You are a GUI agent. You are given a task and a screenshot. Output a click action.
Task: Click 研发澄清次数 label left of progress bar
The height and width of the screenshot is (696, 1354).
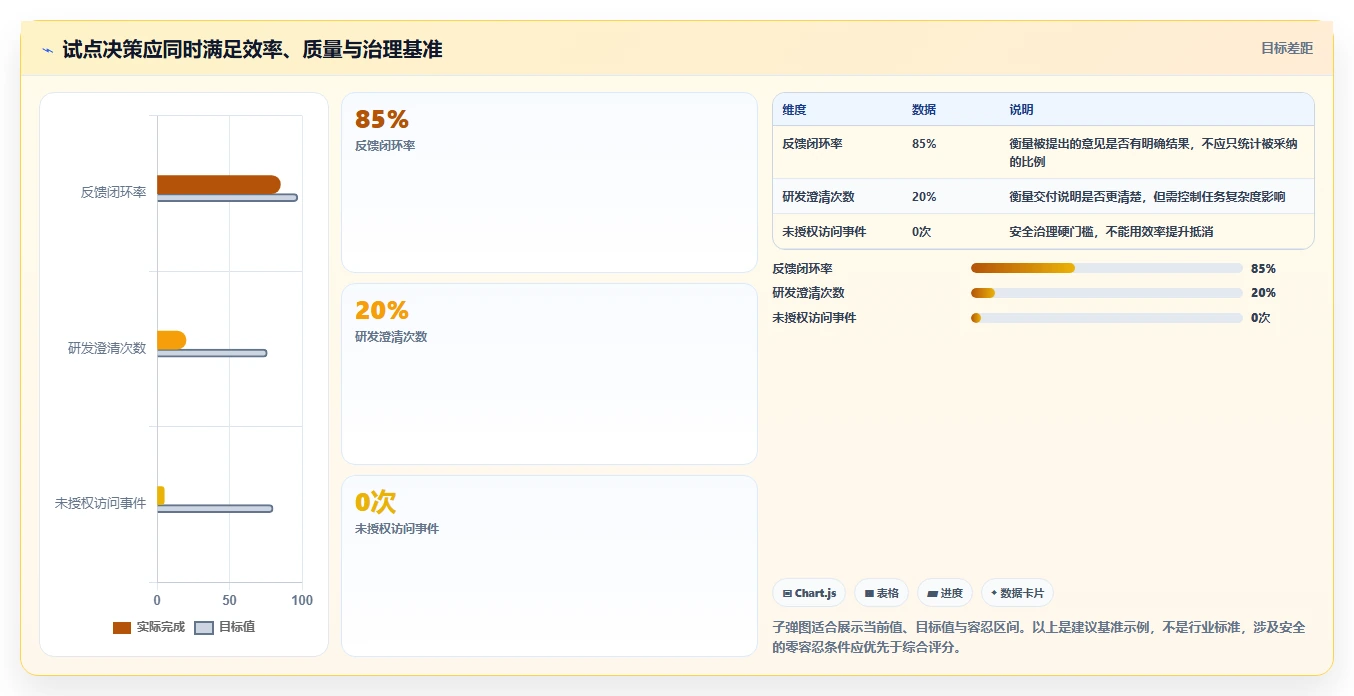pos(809,293)
